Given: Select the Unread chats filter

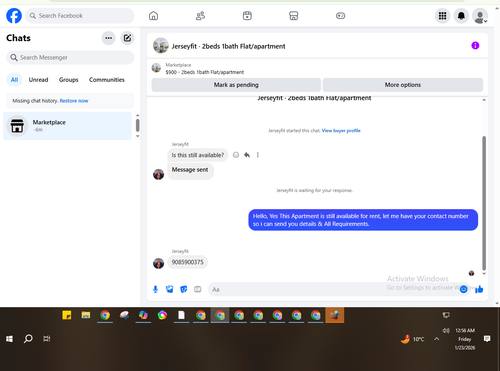Looking at the screenshot, I should tap(38, 80).
